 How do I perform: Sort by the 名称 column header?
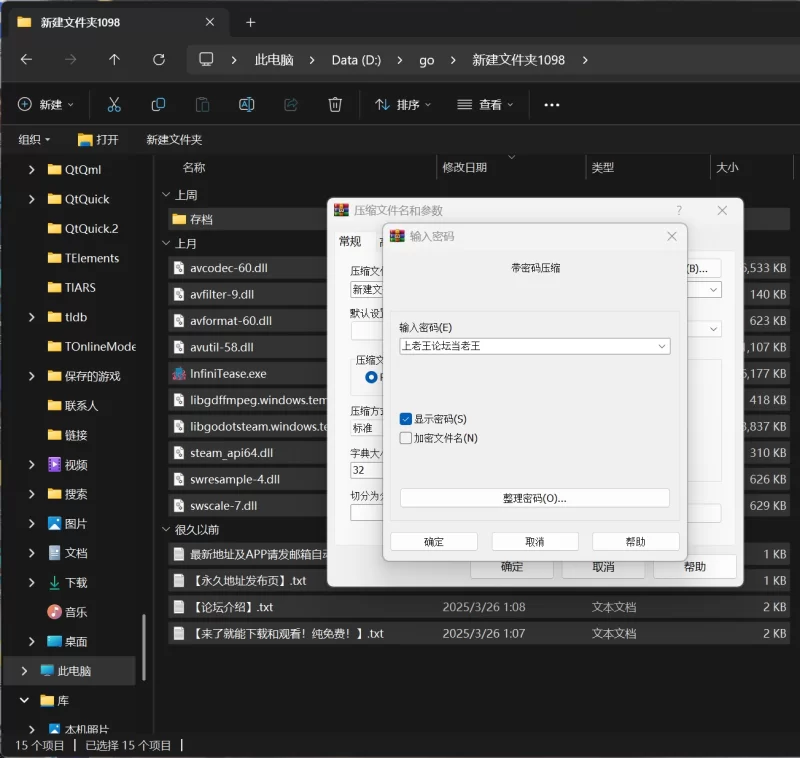pyautogui.click(x=194, y=167)
